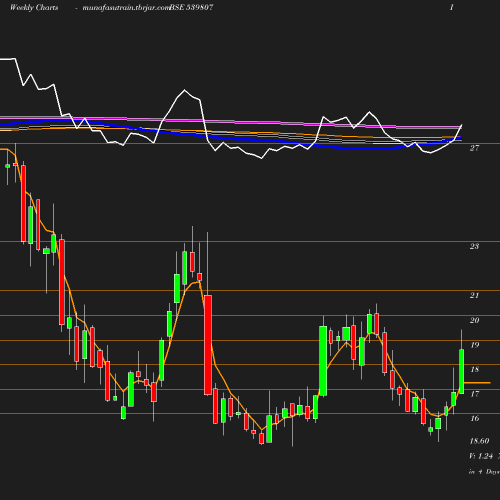Screen dimensions: 500x500
Task: Click the "BSE 539807" symbol label
Action: pyautogui.click(x=191, y=7)
